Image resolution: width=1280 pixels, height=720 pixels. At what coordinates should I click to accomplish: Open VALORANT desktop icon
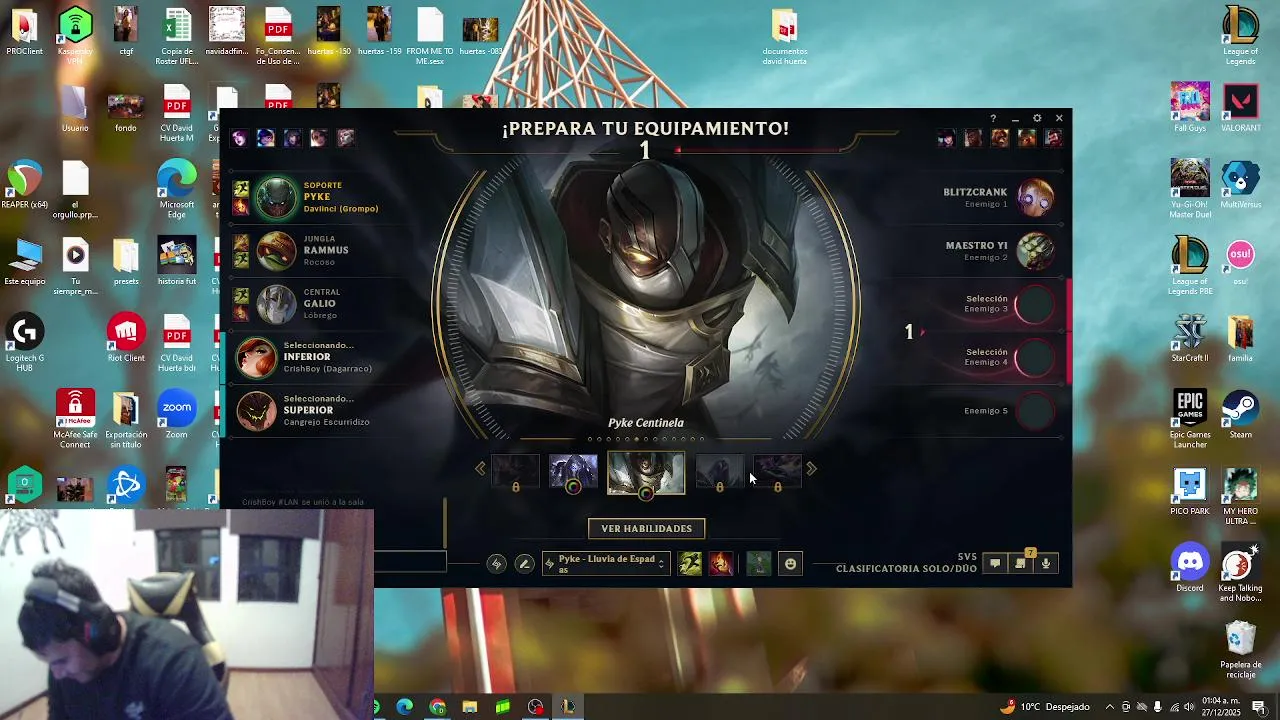1241,107
